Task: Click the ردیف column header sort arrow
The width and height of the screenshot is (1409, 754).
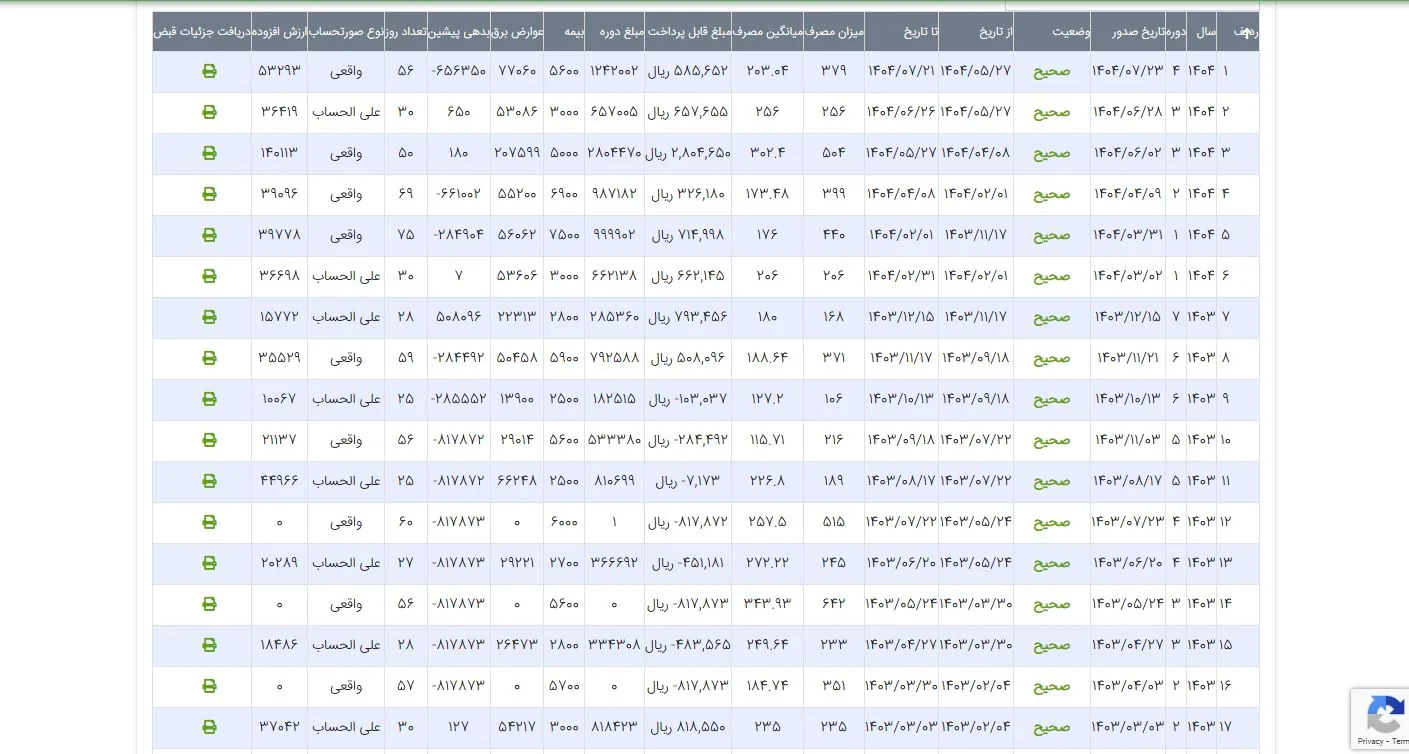Action: 1246,32
